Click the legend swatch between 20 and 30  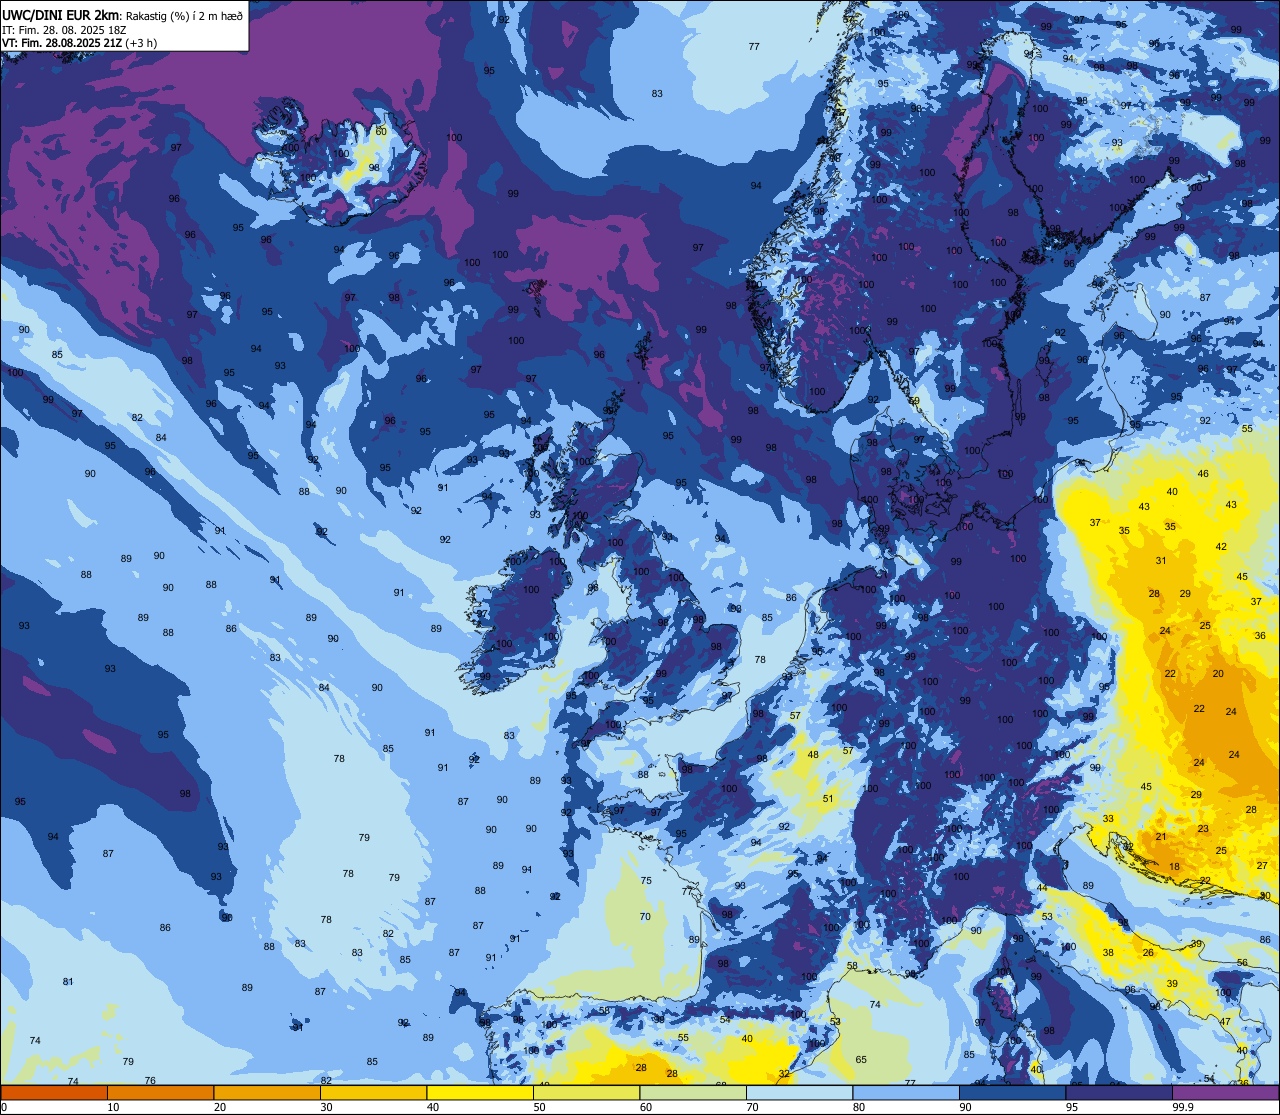[267, 1092]
